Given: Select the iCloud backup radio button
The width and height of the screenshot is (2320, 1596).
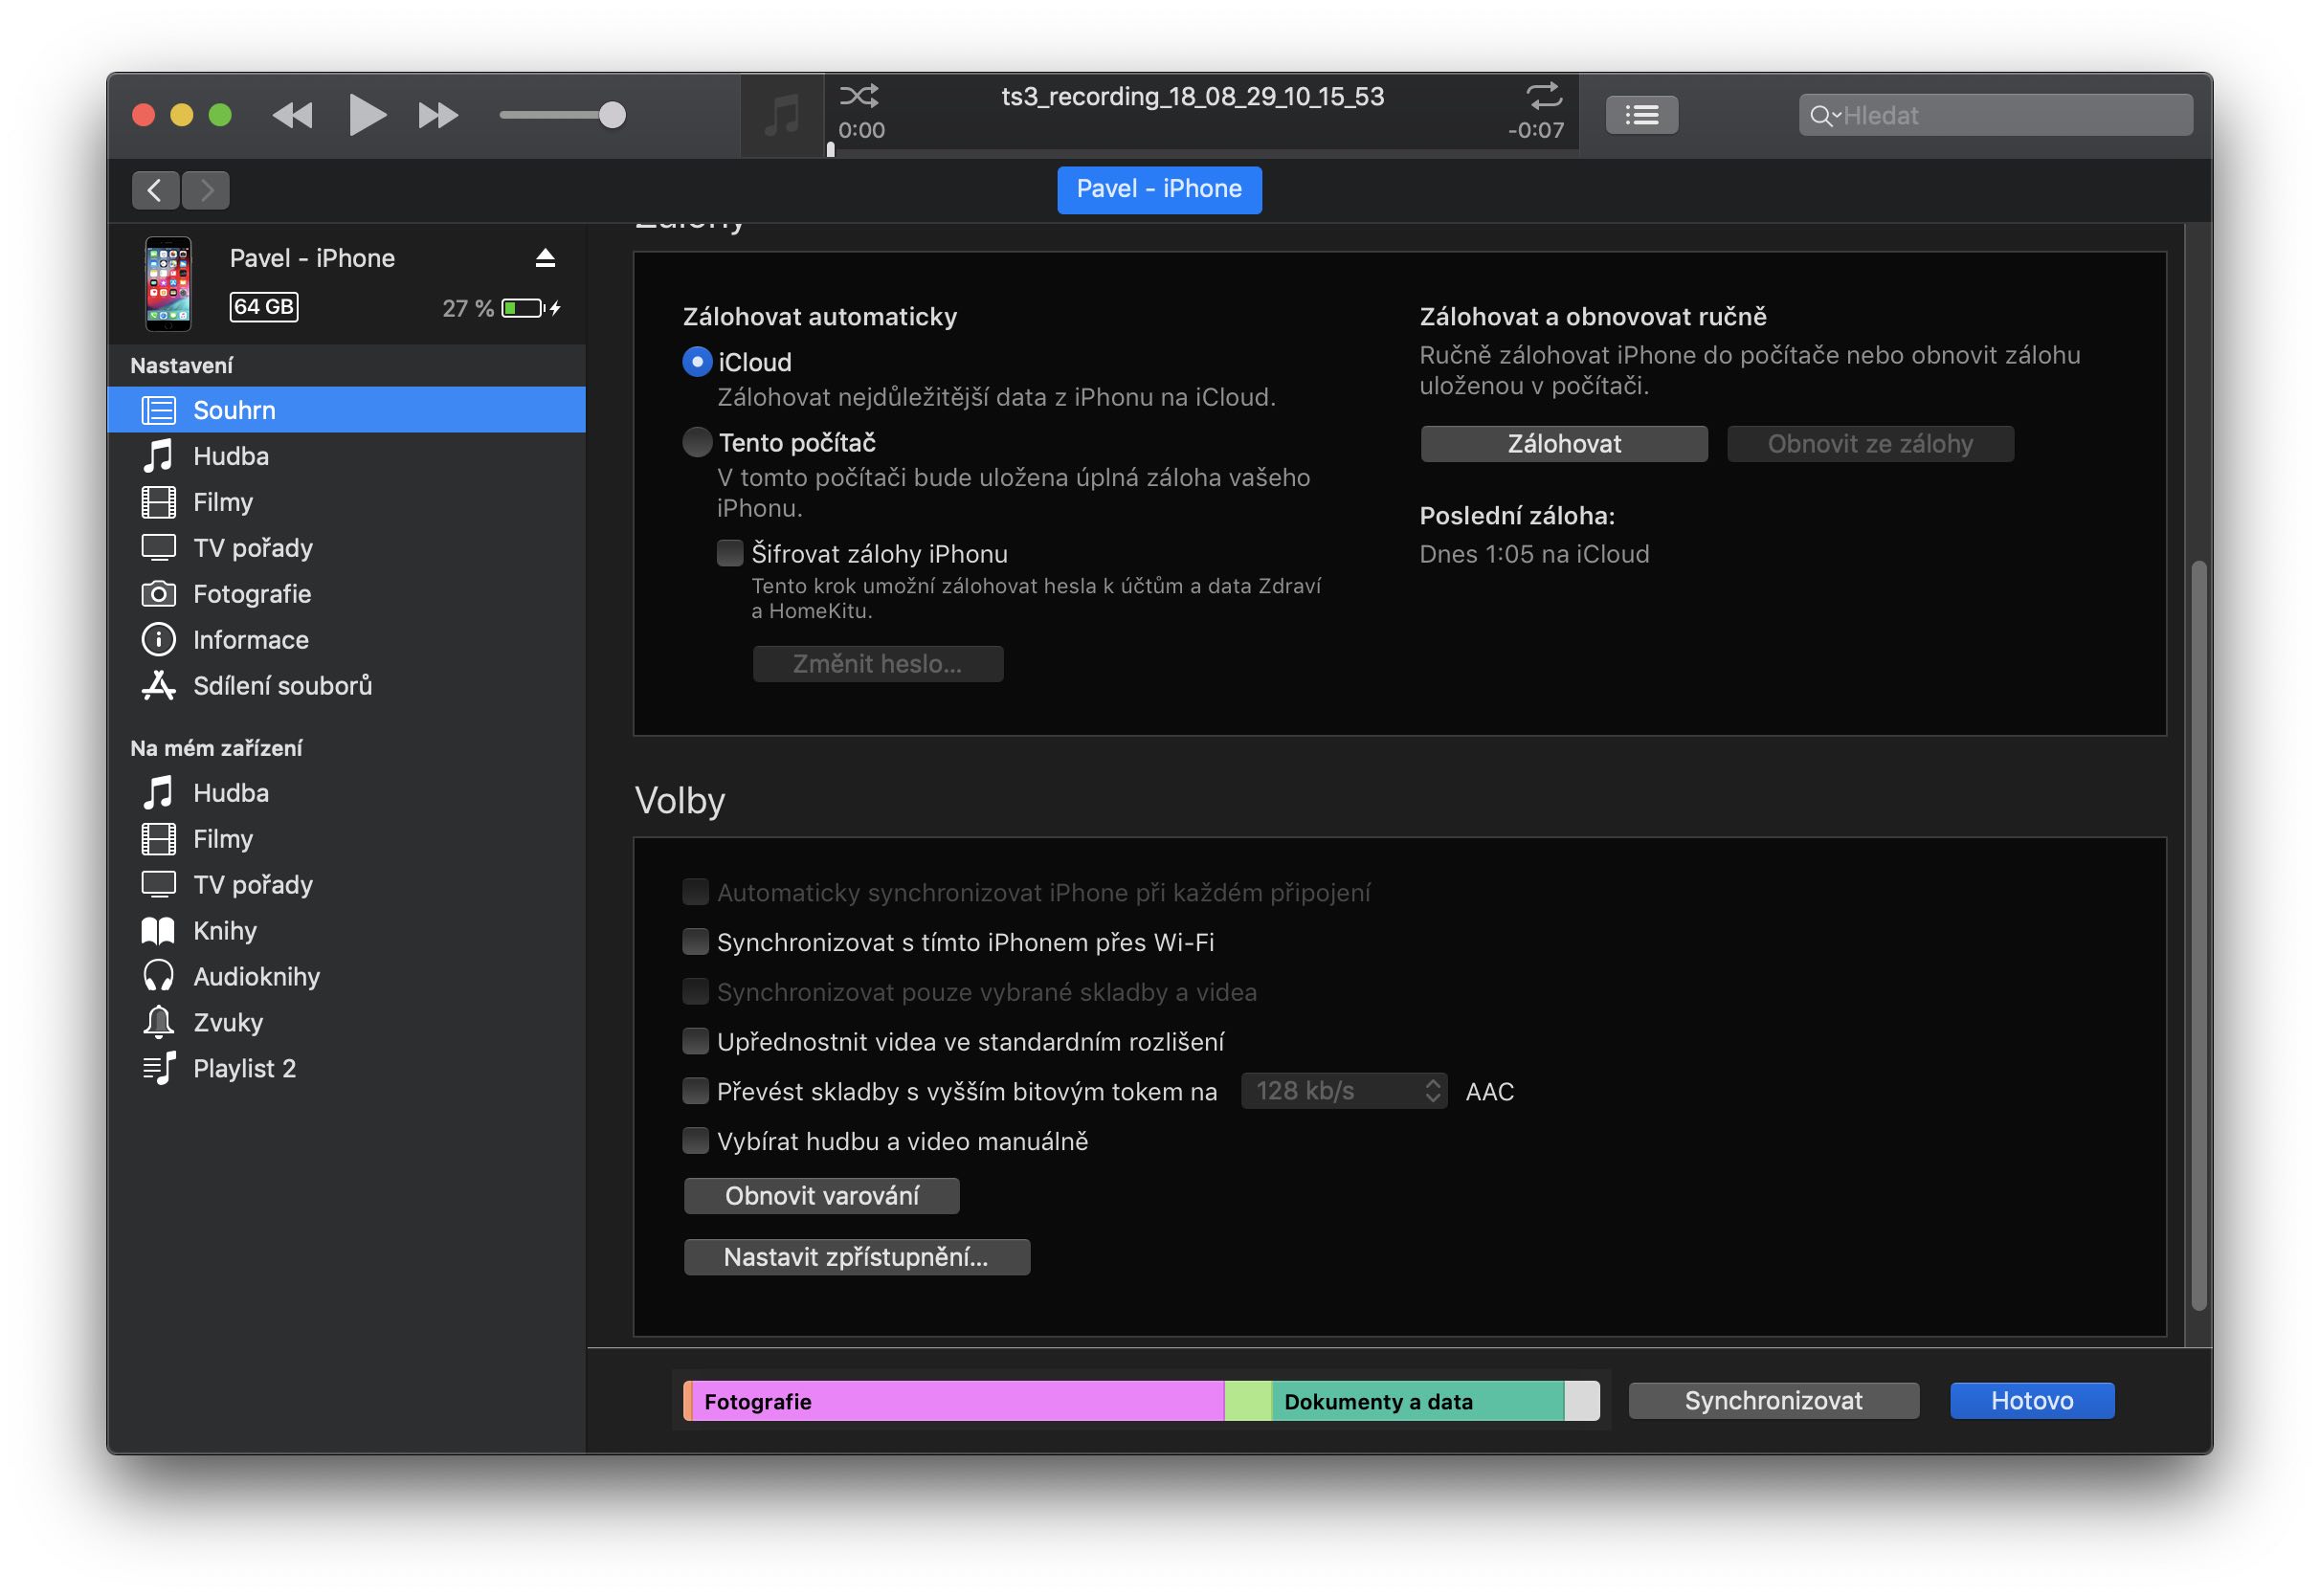Looking at the screenshot, I should (697, 362).
